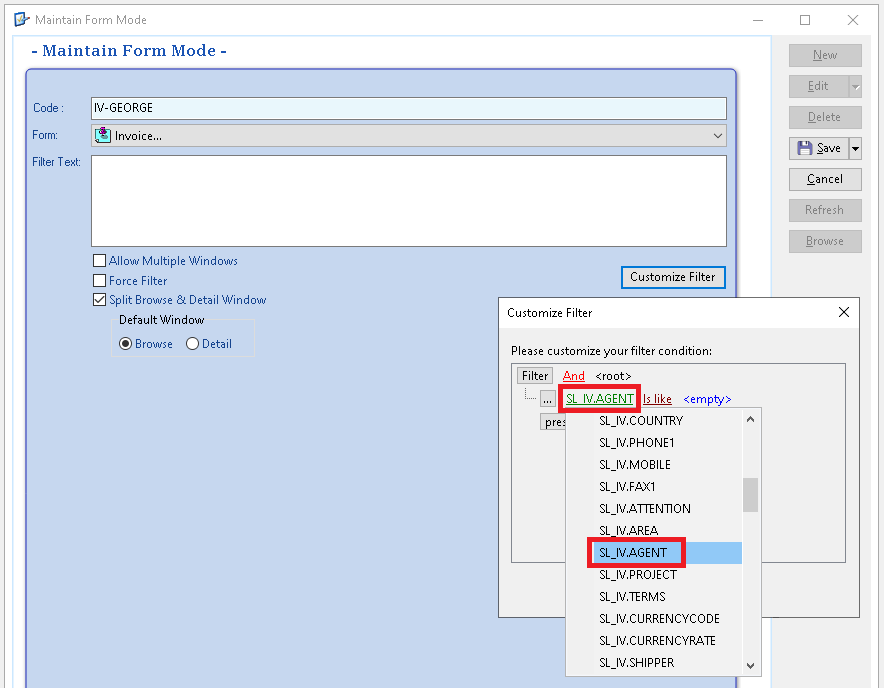
Task: Click the Maintain Form Mode title bar icon
Action: pos(21,19)
